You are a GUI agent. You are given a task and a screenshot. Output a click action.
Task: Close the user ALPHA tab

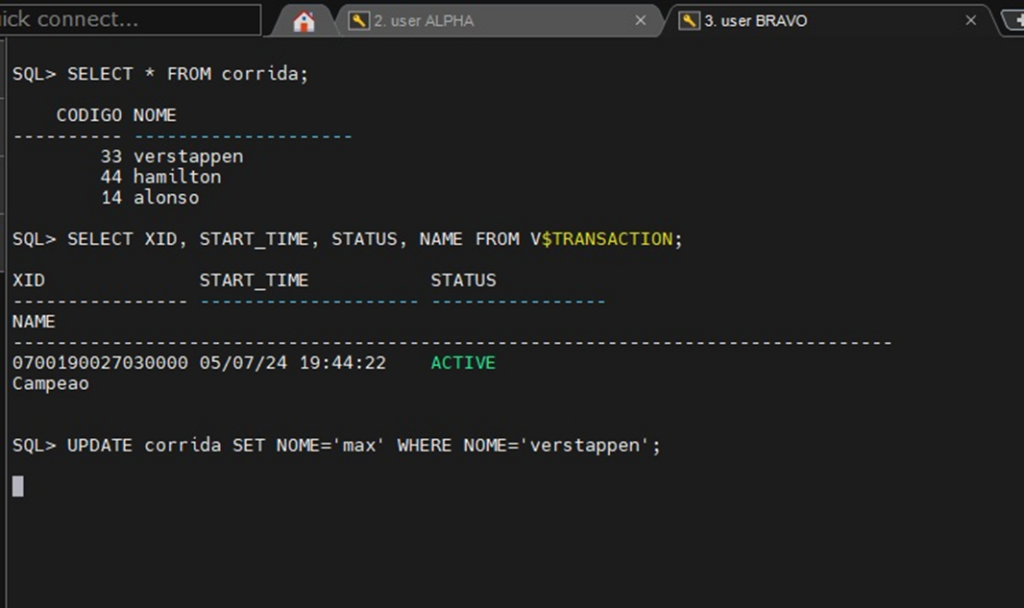point(641,21)
